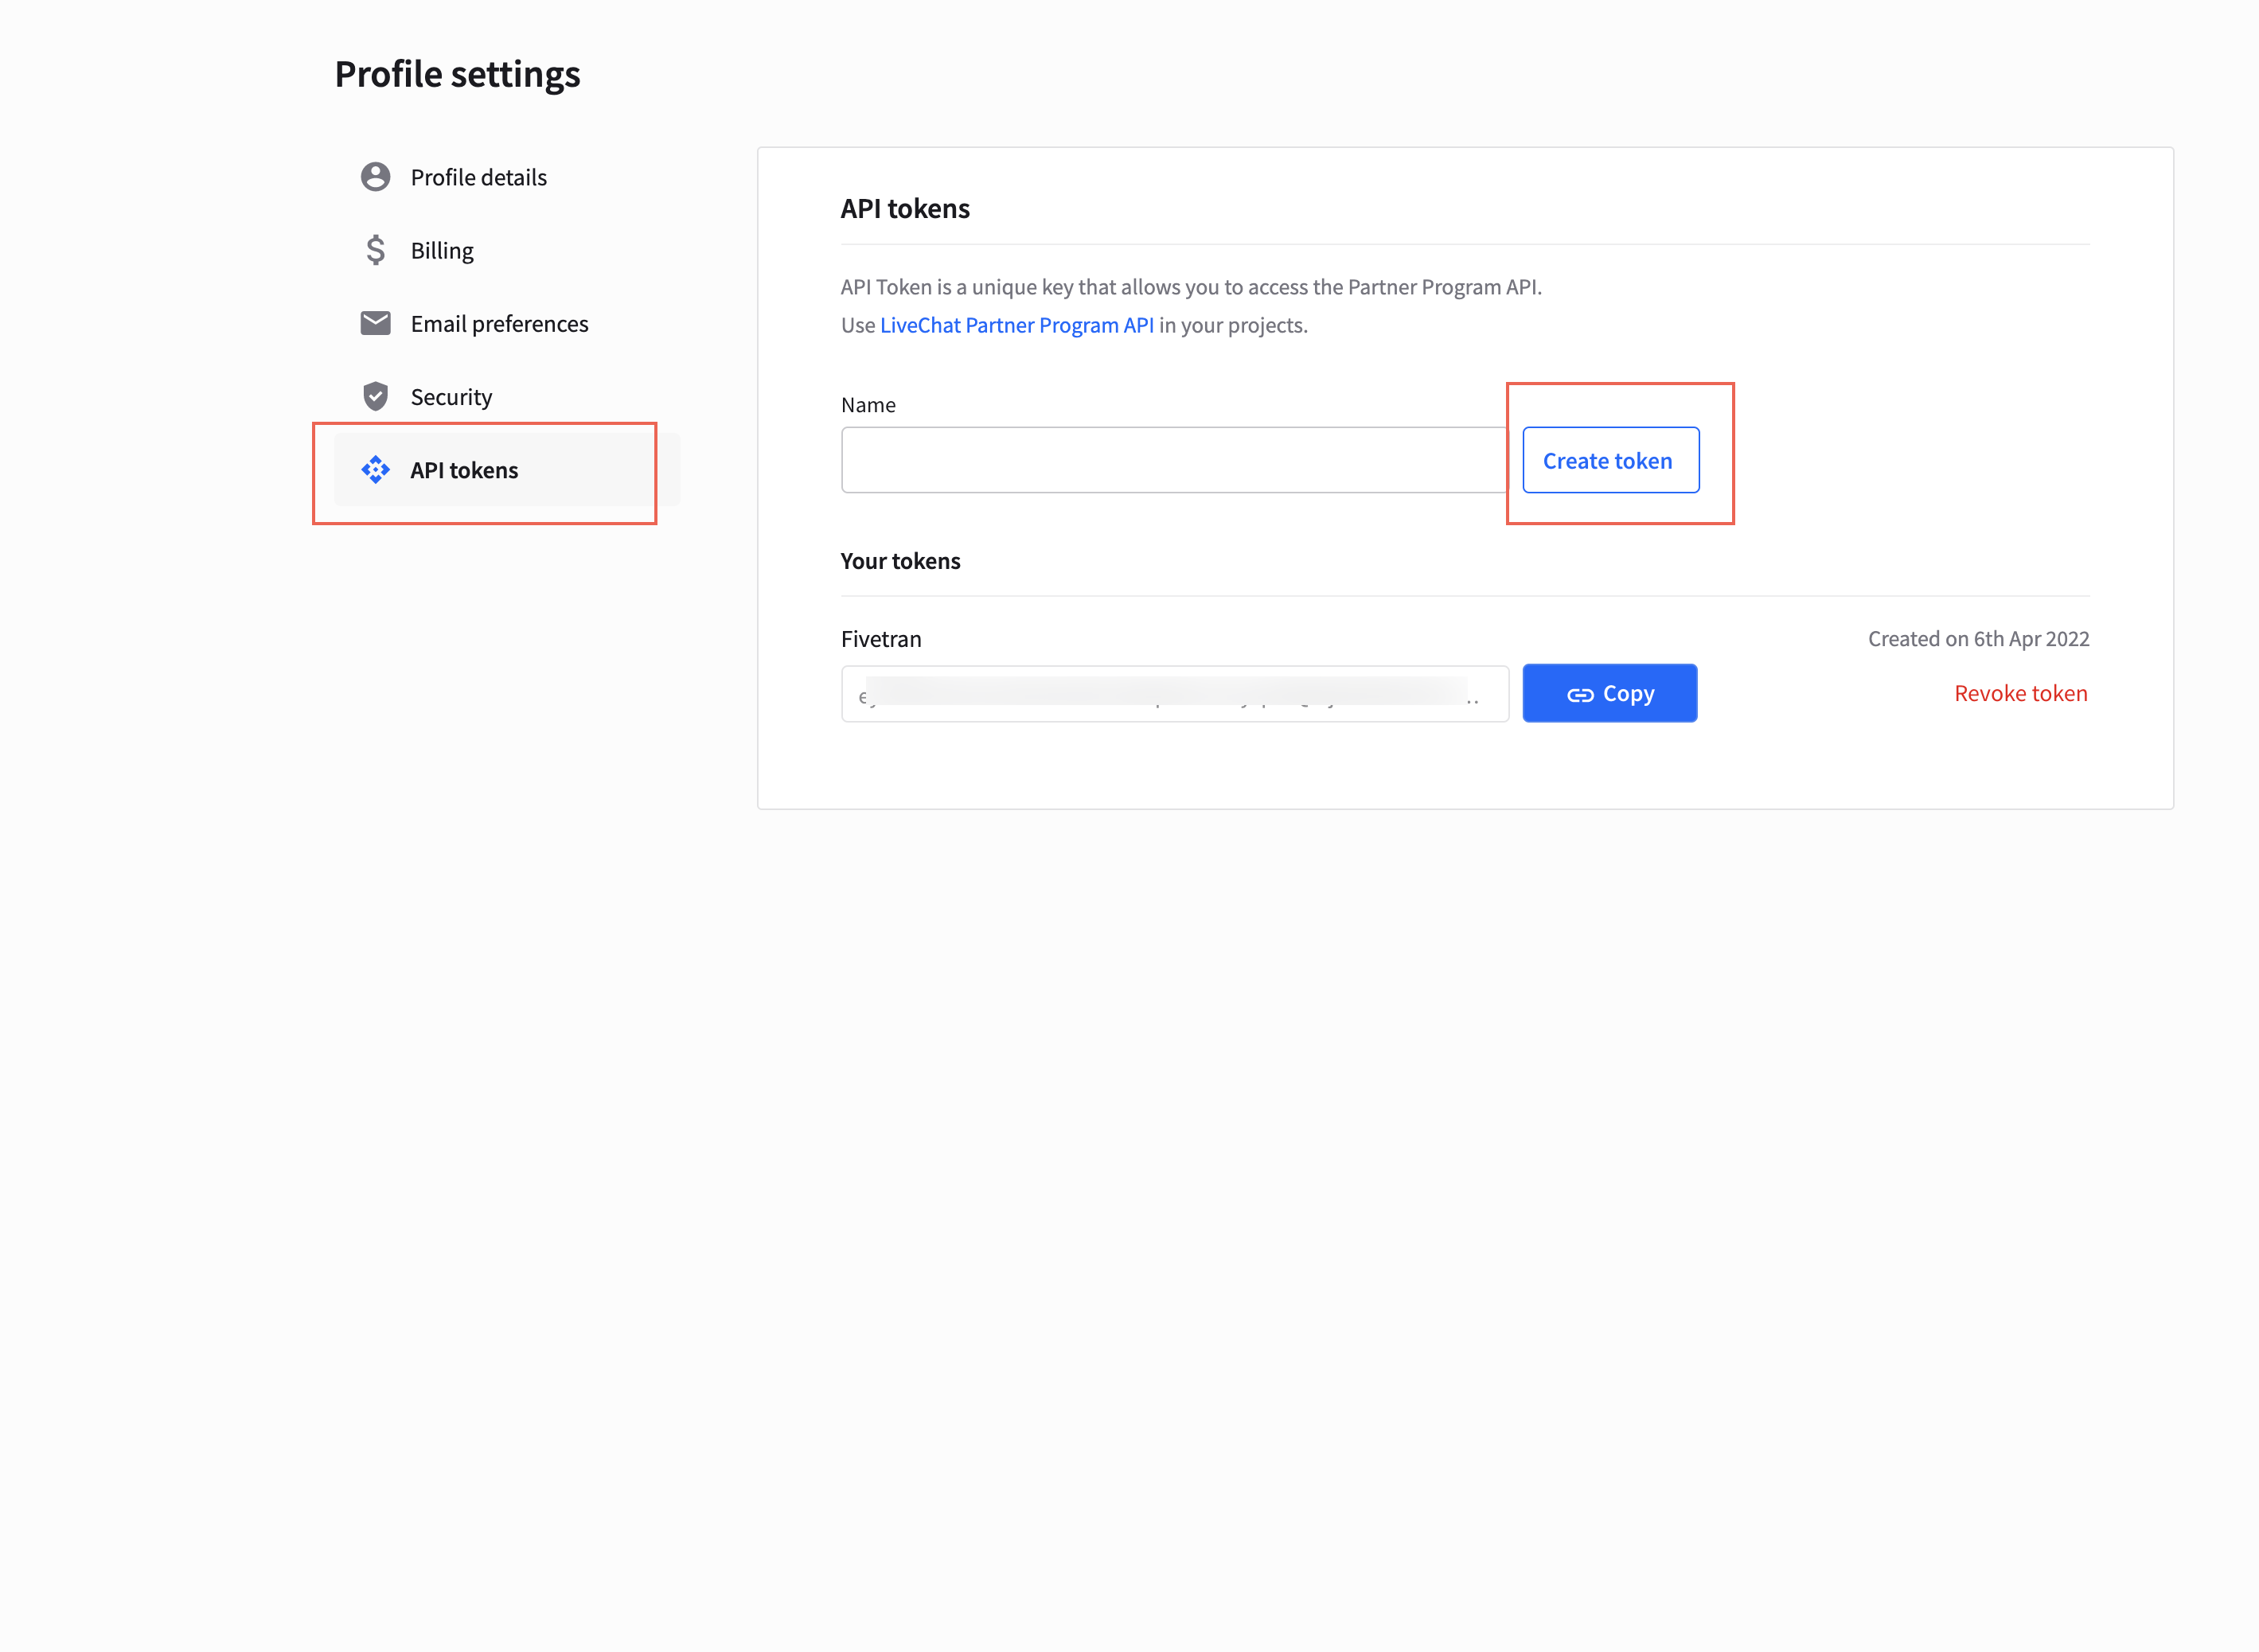Open Profile details settings section
Viewport: 2259px width, 1652px height.
479,175
